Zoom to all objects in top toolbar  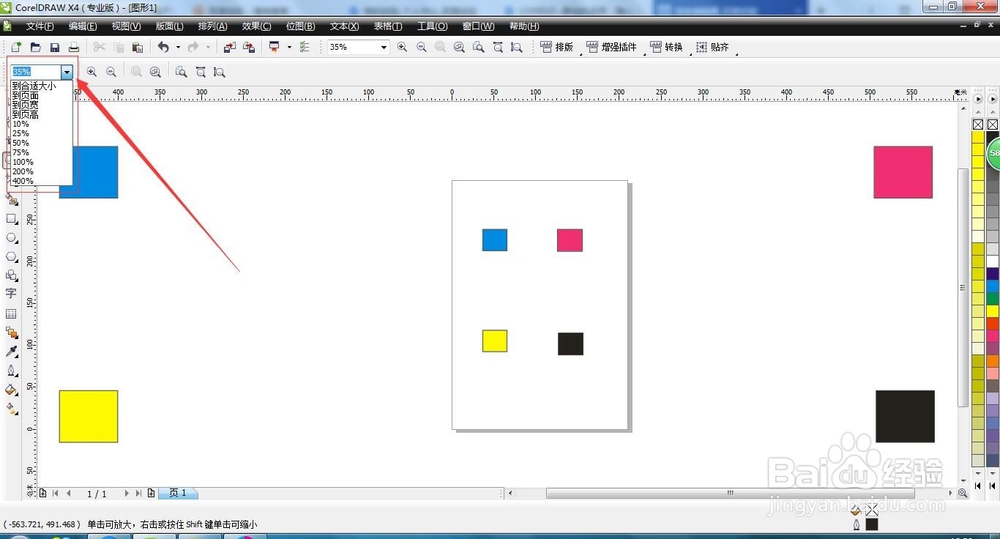pos(459,47)
